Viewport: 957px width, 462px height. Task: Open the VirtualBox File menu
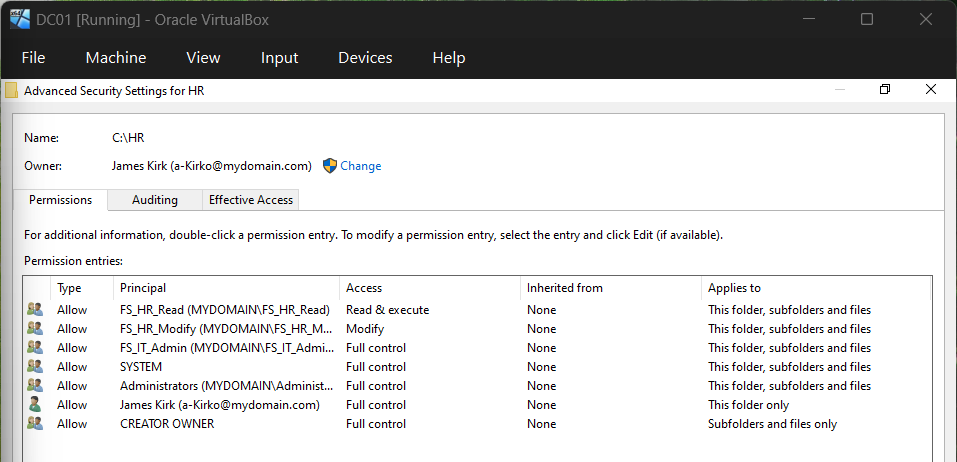(x=33, y=58)
